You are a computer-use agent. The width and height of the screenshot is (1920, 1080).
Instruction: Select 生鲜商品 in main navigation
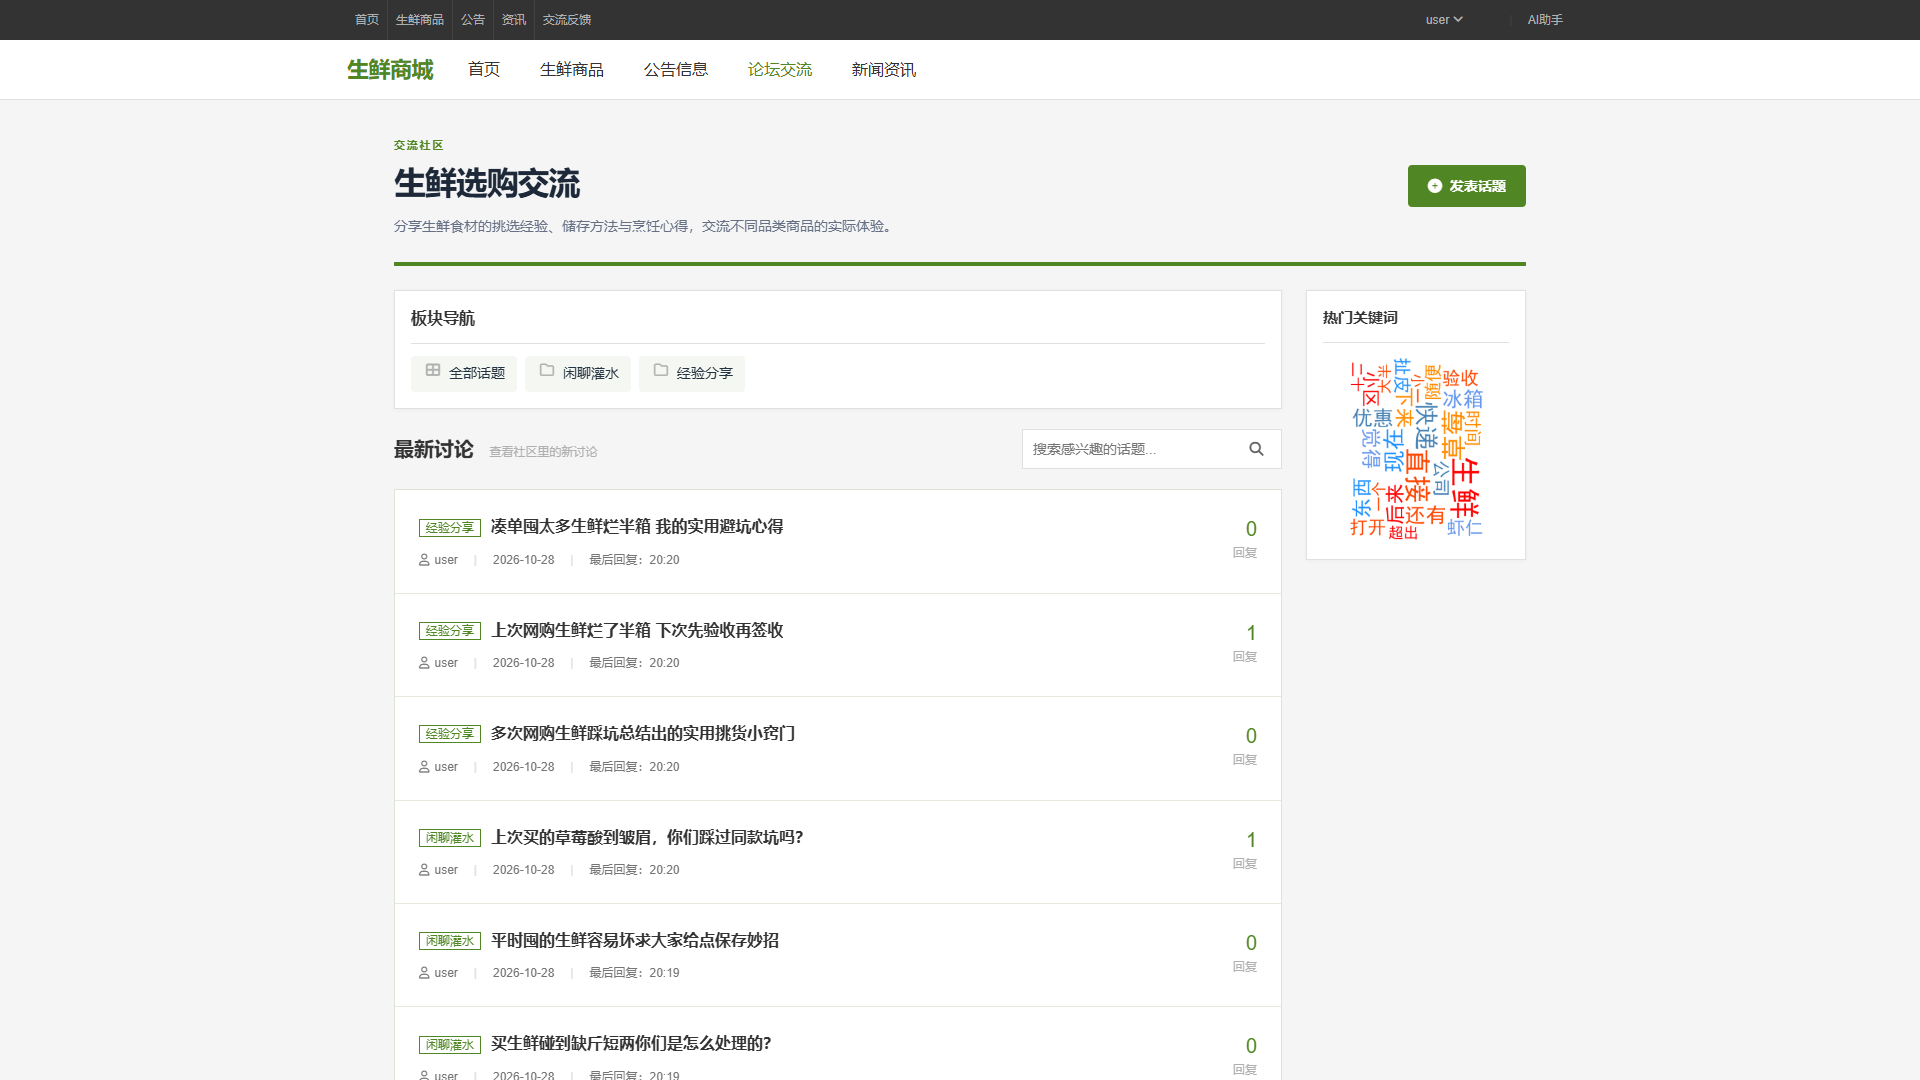coord(572,70)
